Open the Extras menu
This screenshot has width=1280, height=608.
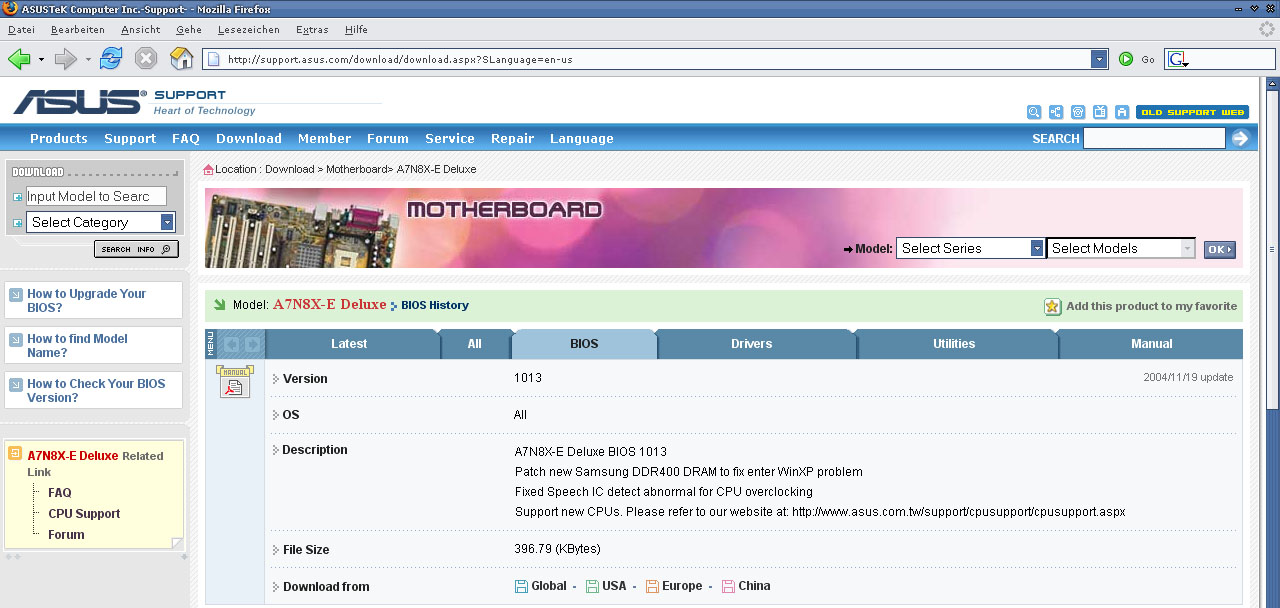click(x=312, y=30)
